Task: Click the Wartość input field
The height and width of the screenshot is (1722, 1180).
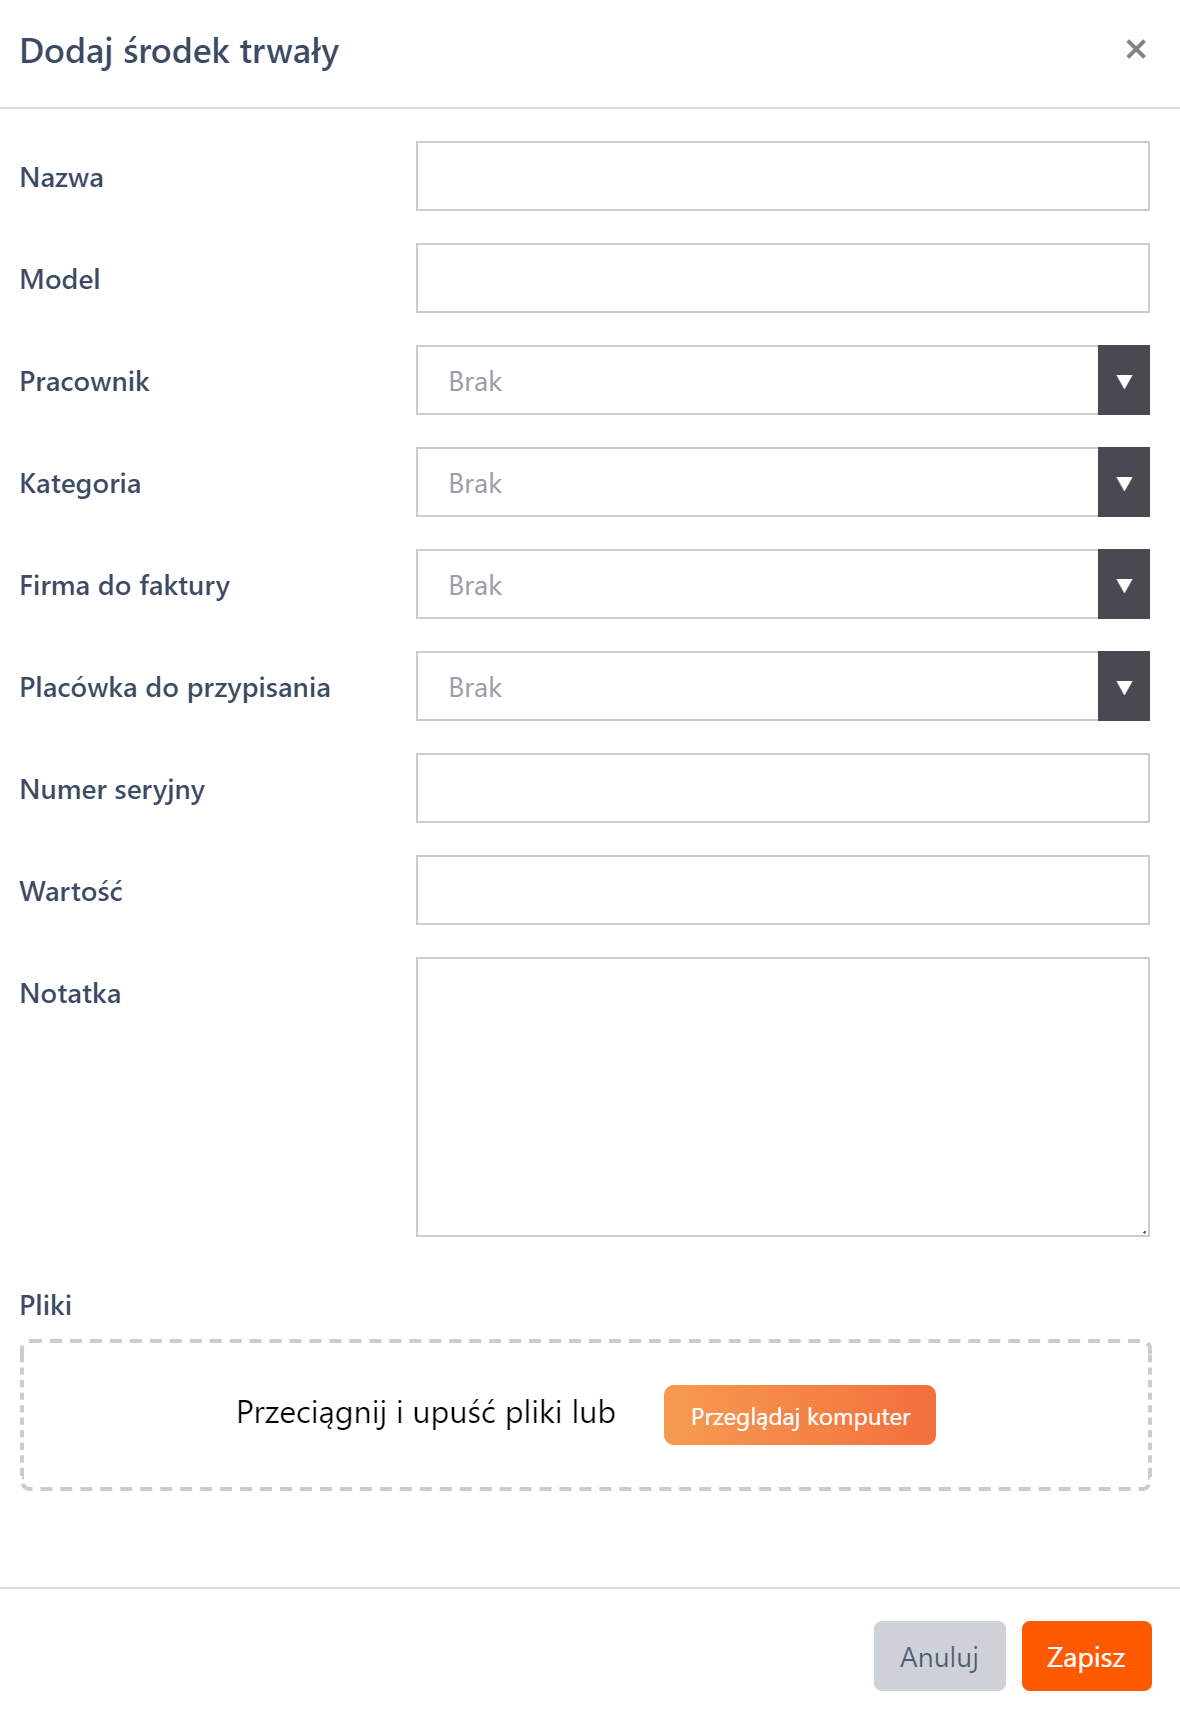Action: 782,891
